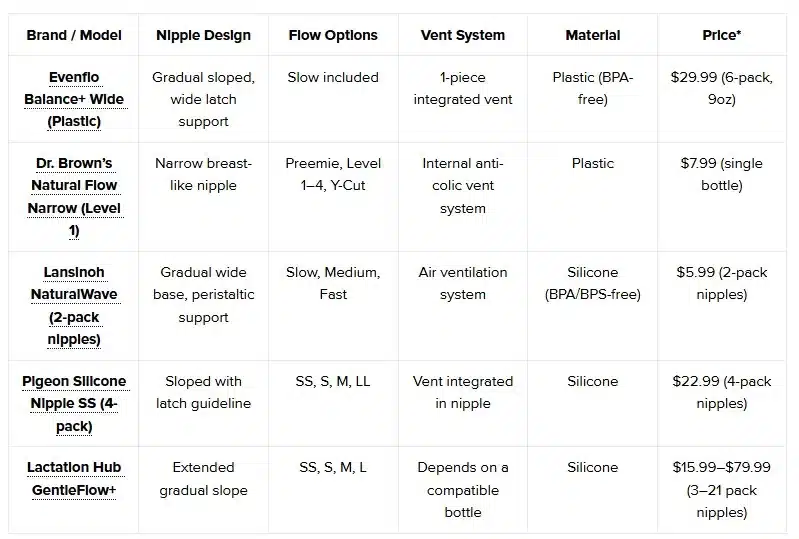Image resolution: width=799 pixels, height=539 pixels.
Task: Open the Evenflo Balance+ Wide (Plastic) link
Action: click(x=74, y=99)
